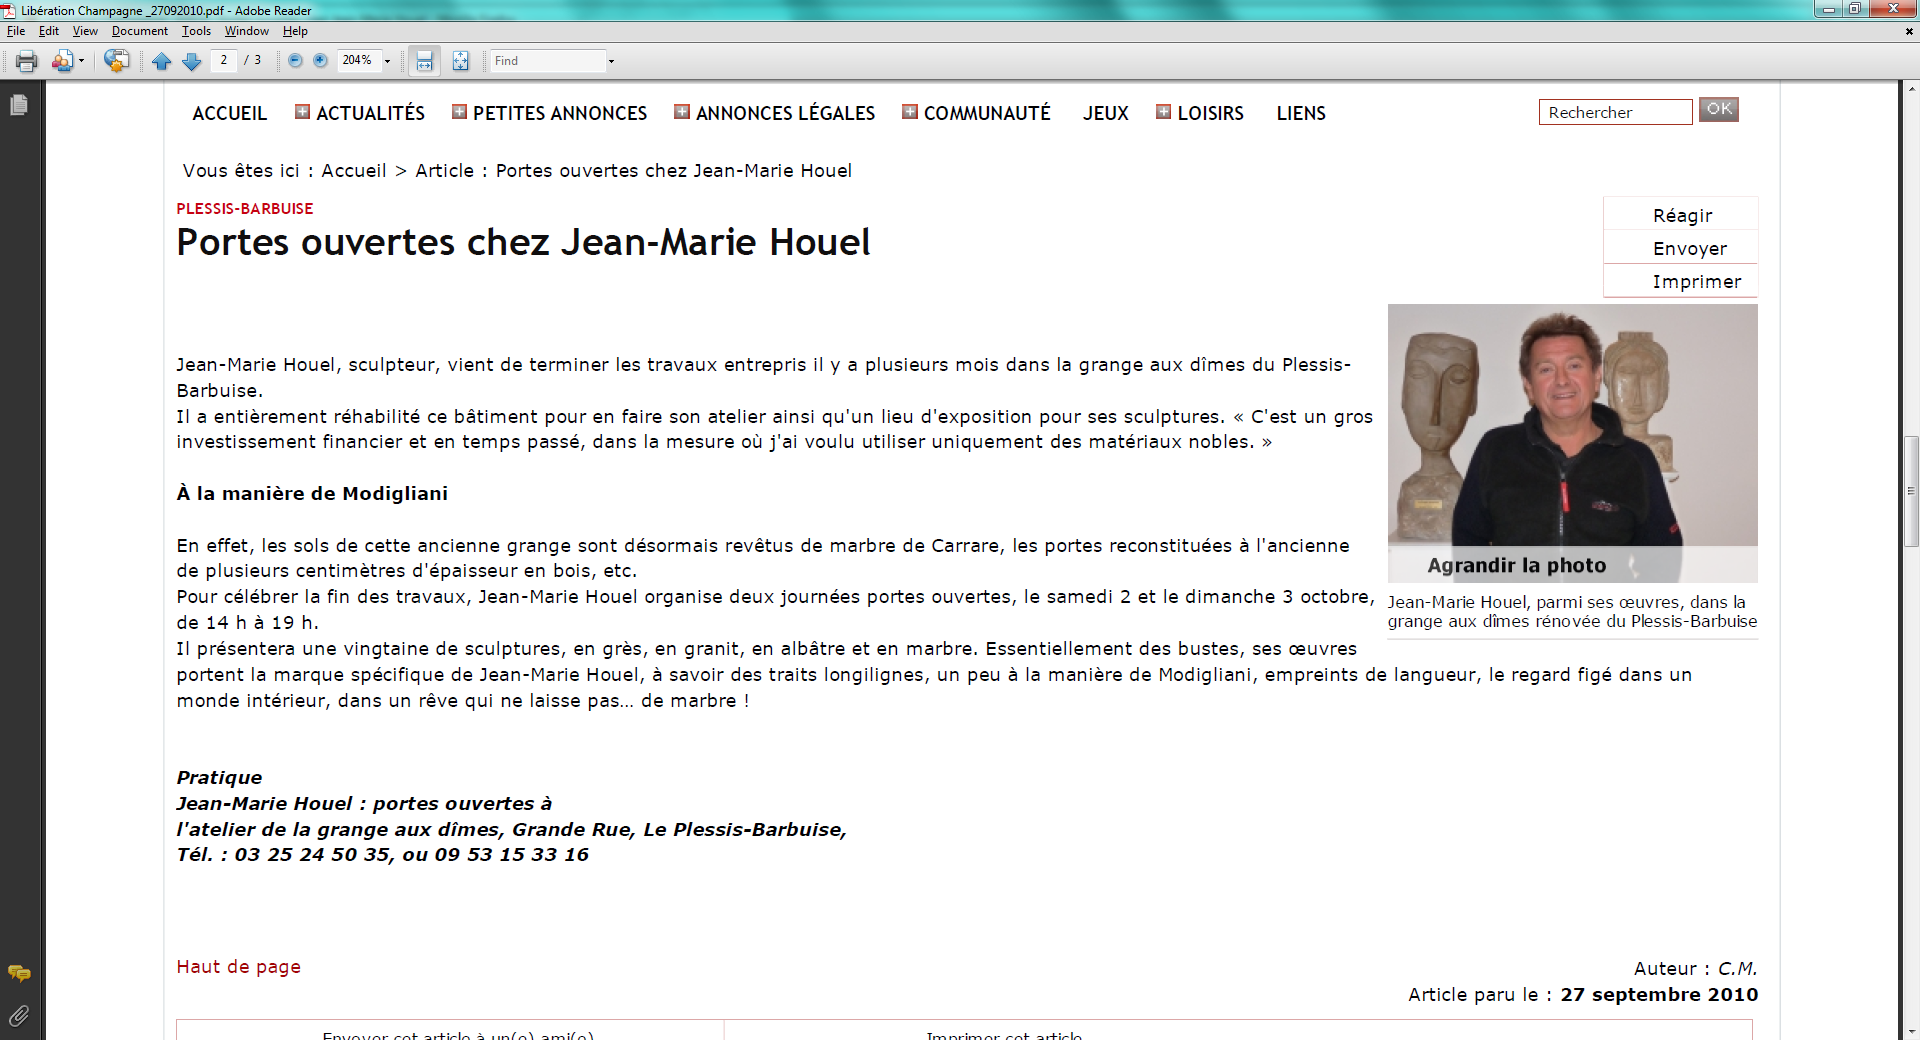
Task: Open the File menu
Action: [x=16, y=31]
